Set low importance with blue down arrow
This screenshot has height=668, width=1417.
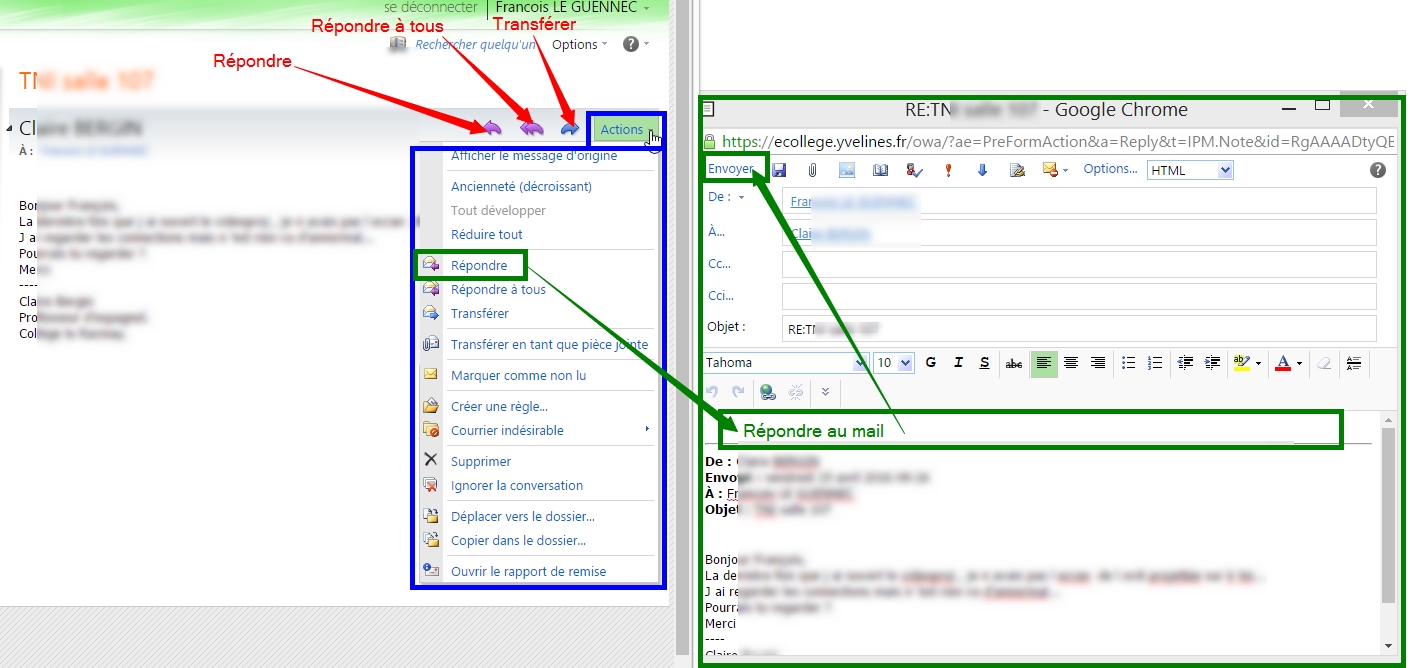pyautogui.click(x=982, y=170)
